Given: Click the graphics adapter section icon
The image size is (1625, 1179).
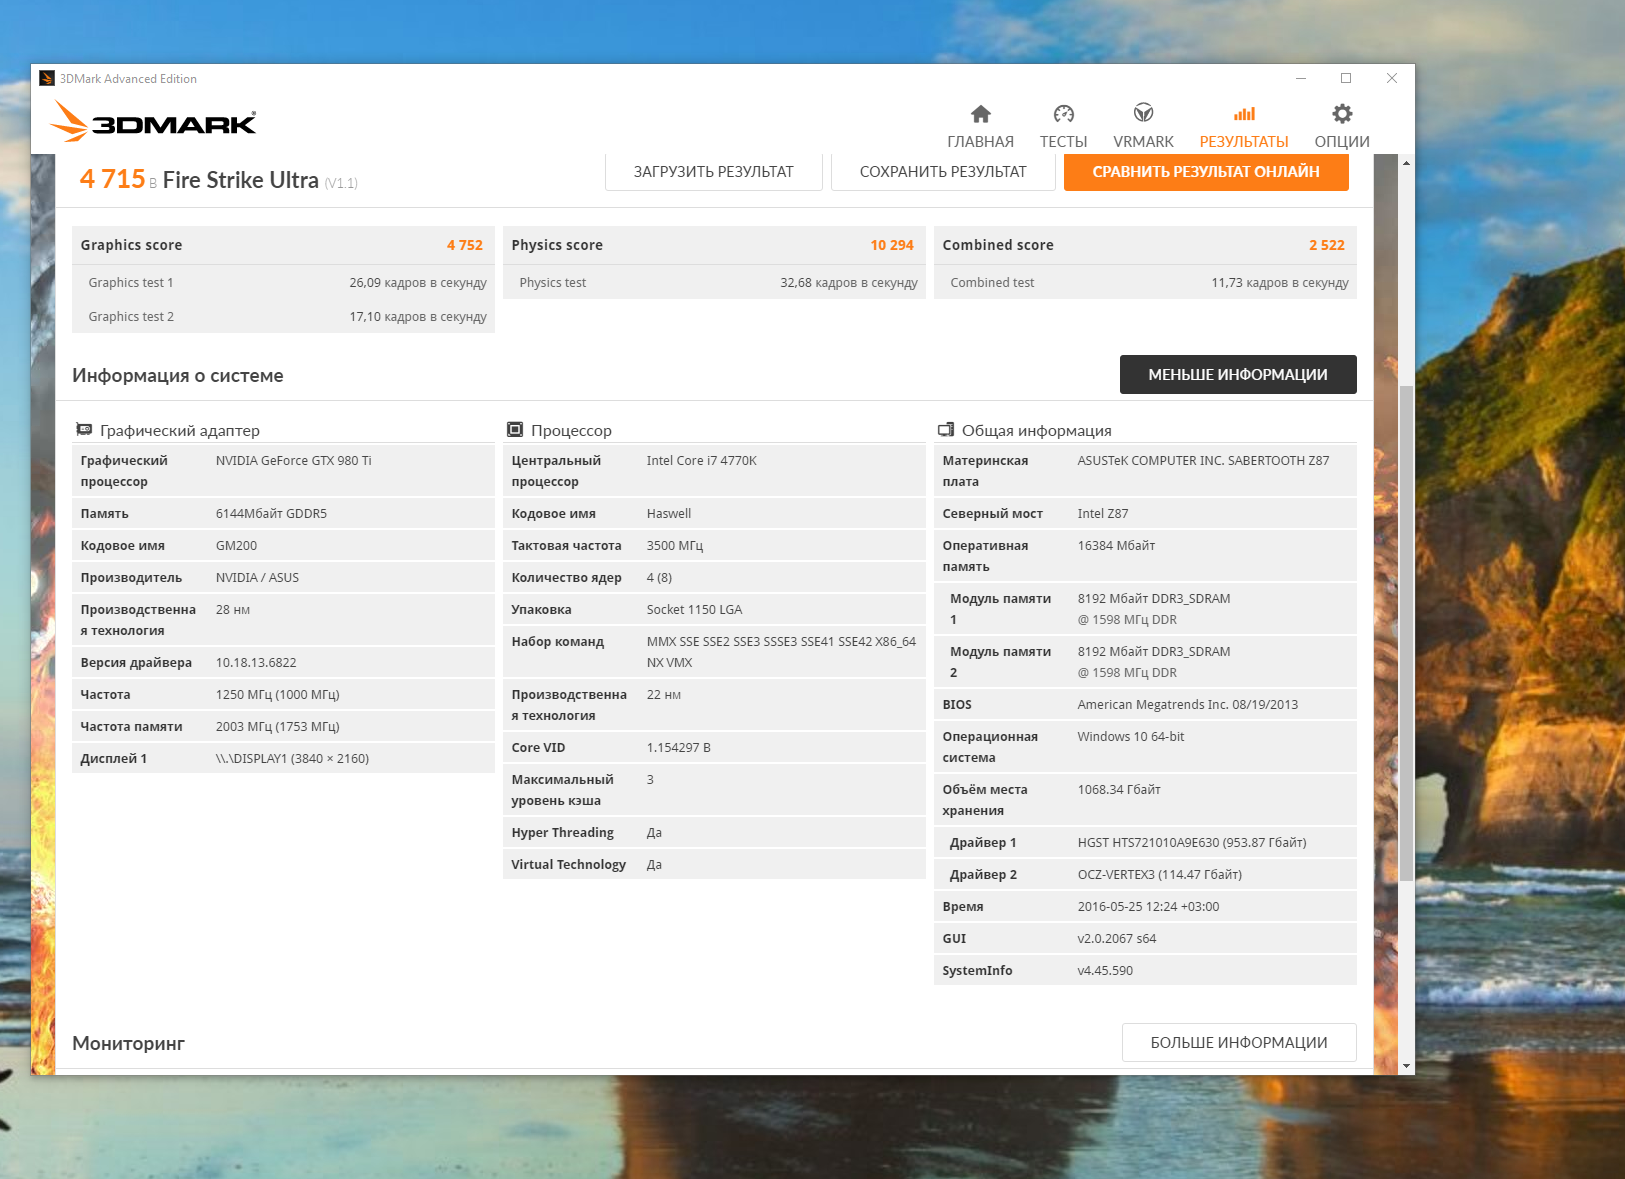Looking at the screenshot, I should [x=84, y=430].
